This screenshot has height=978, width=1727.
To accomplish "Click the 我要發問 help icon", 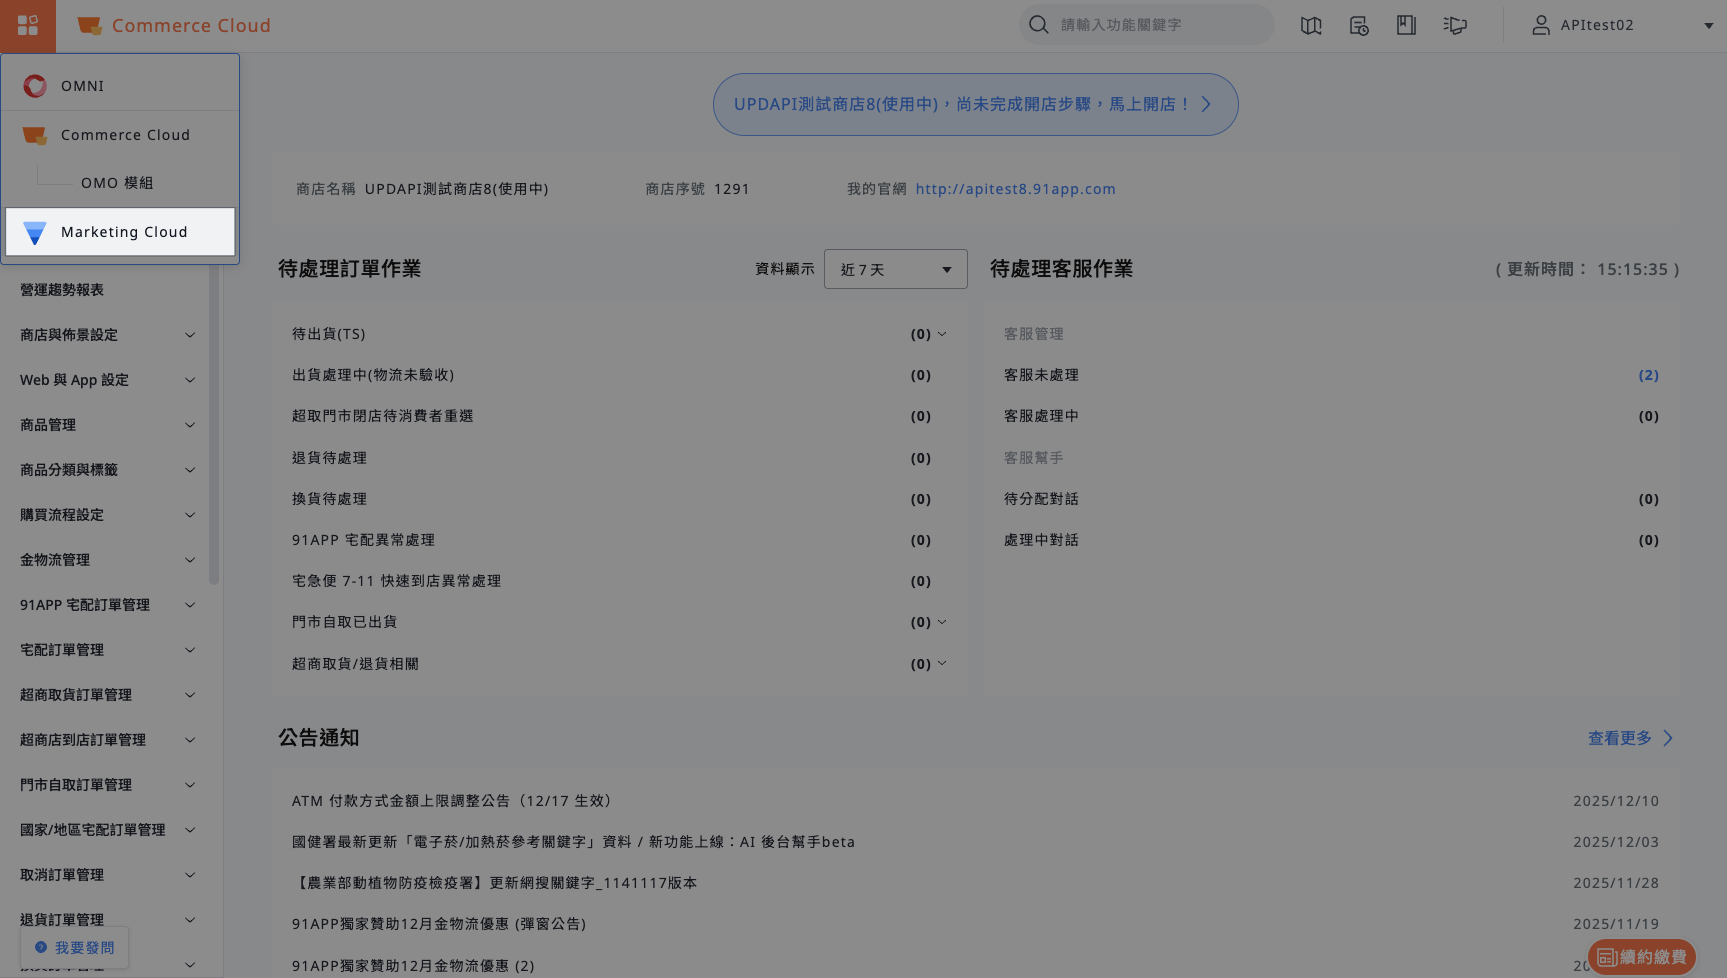I will [41, 947].
